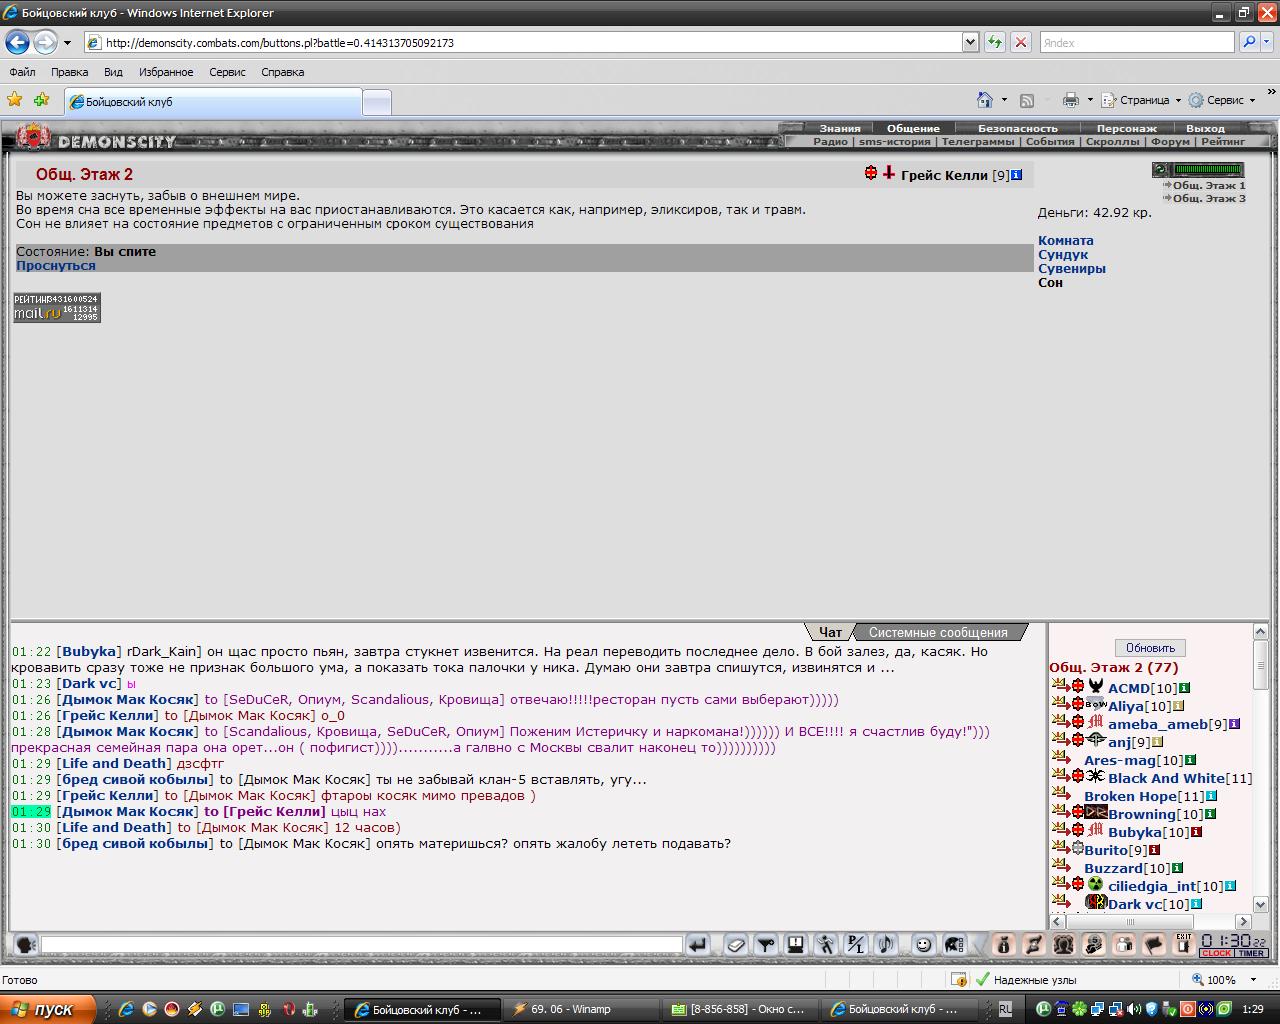Switch to the Чат tab

pyautogui.click(x=830, y=632)
